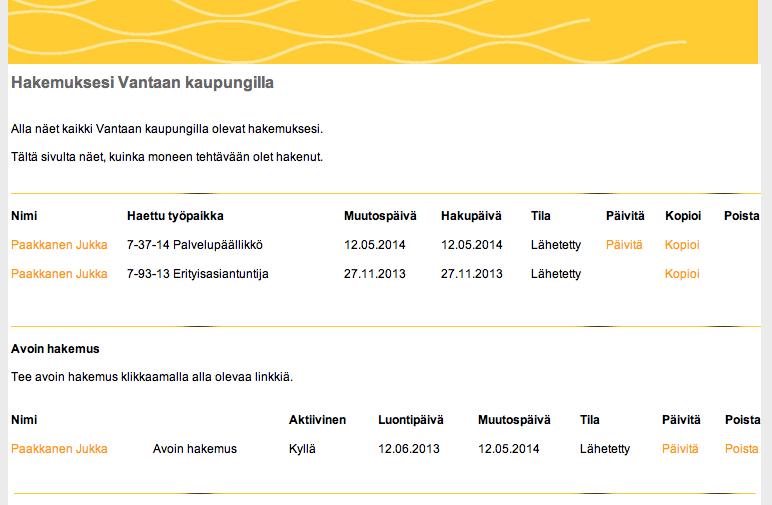Click 'Avoin hakemus' cell in bottom table

[195, 449]
